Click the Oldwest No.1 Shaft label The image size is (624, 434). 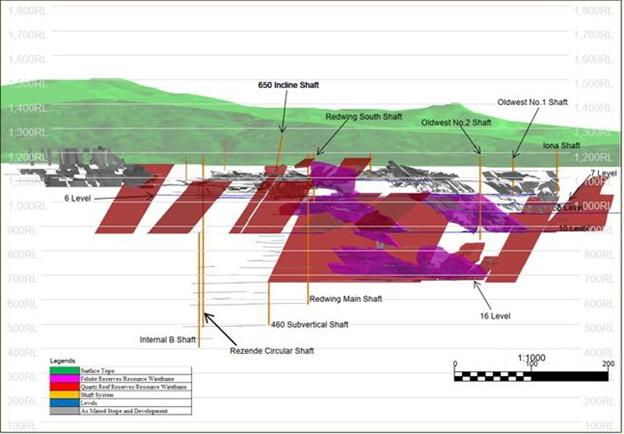[x=533, y=102]
